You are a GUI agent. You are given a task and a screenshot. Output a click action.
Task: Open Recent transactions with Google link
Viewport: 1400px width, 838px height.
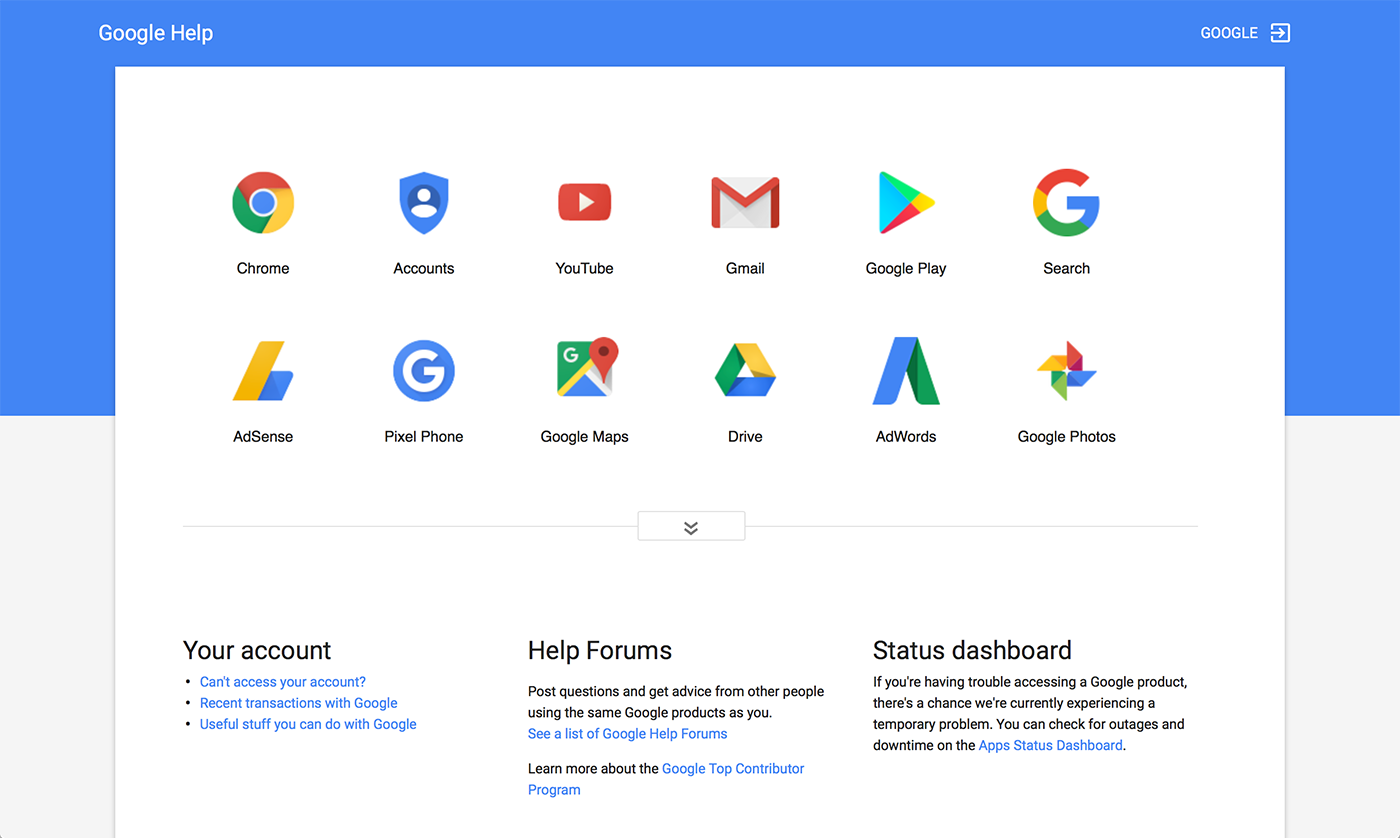(299, 703)
